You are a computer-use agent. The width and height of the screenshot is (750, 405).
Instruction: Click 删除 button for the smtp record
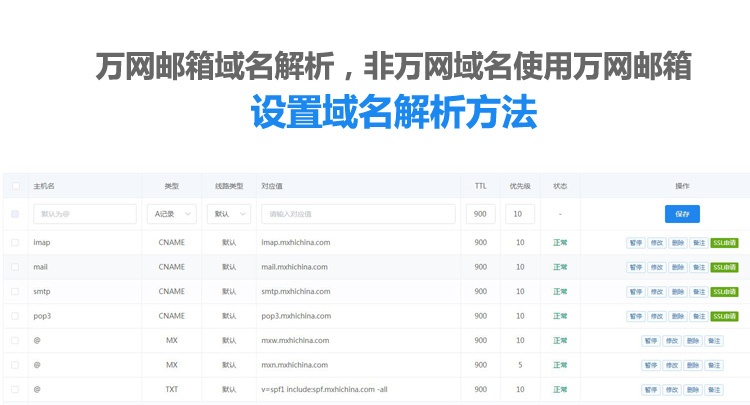[x=678, y=291]
